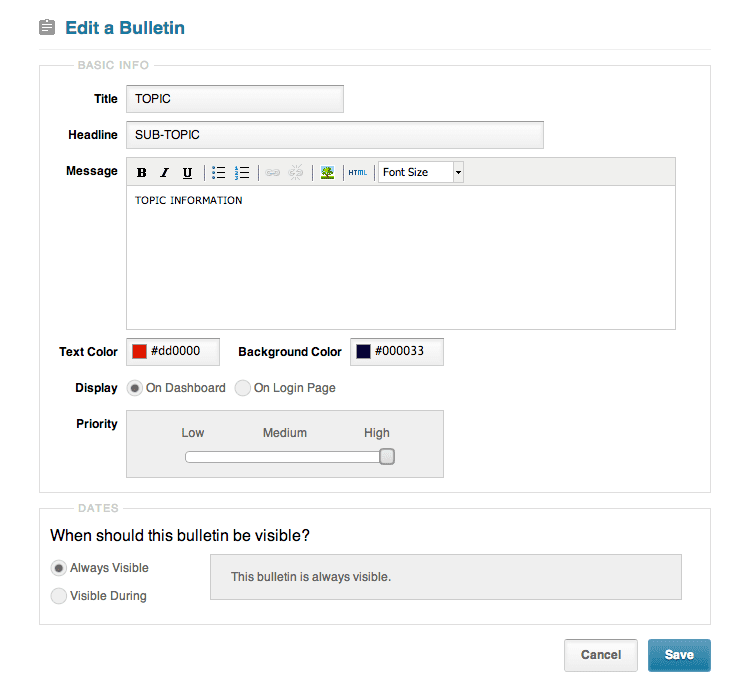
Task: Apply italic formatting in message editor
Action: pos(165,172)
